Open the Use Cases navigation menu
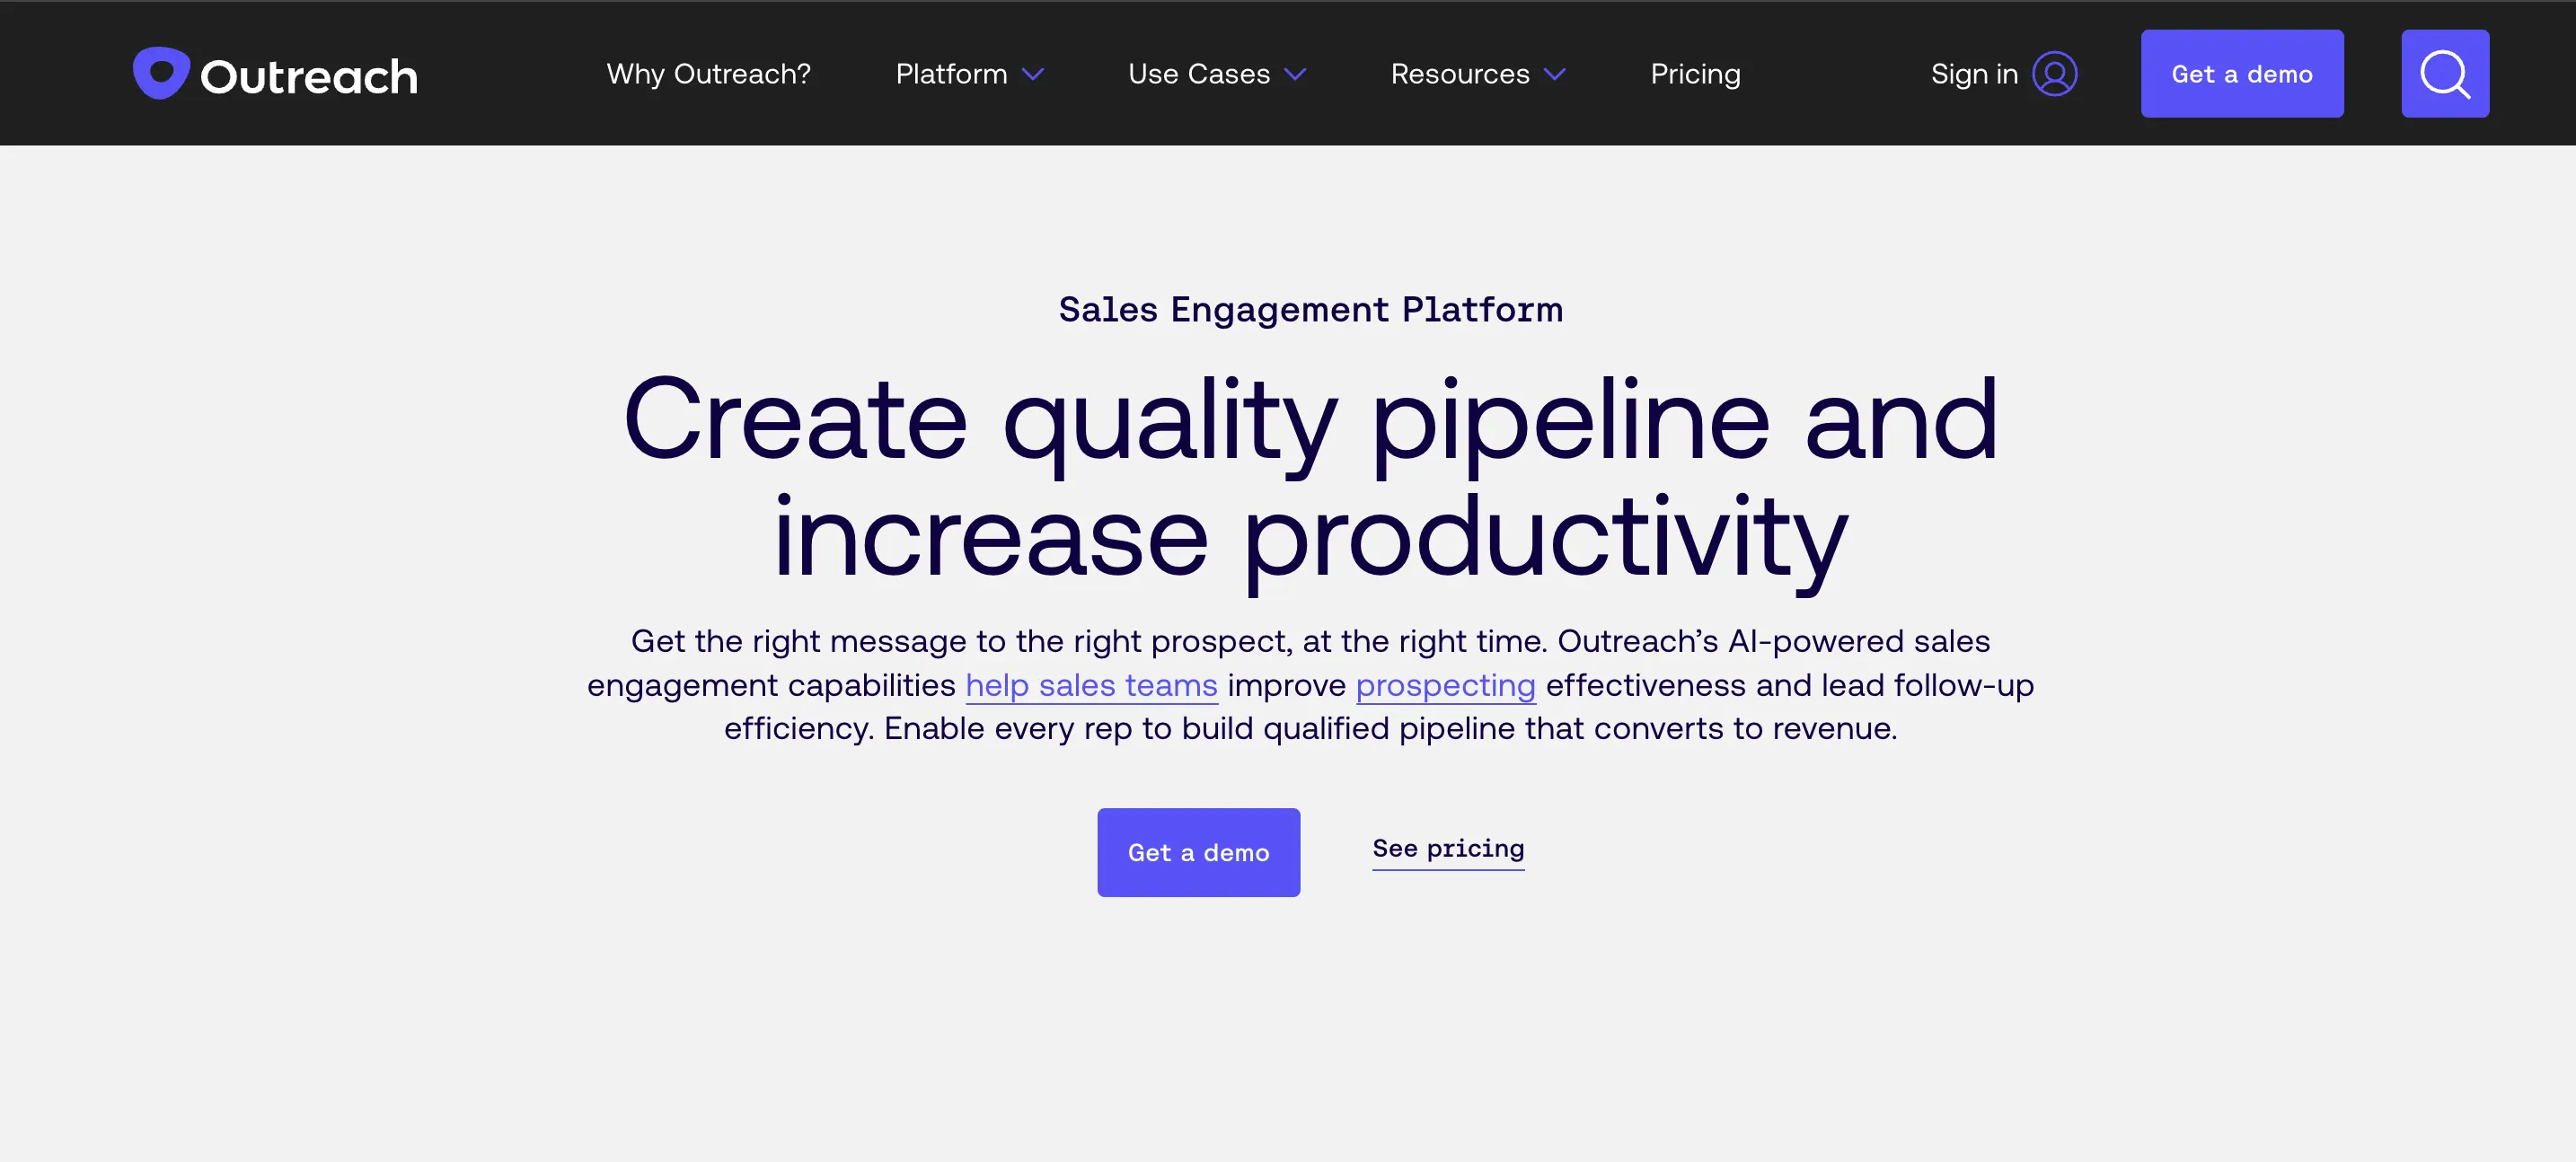Image resolution: width=2576 pixels, height=1162 pixels. point(1198,73)
